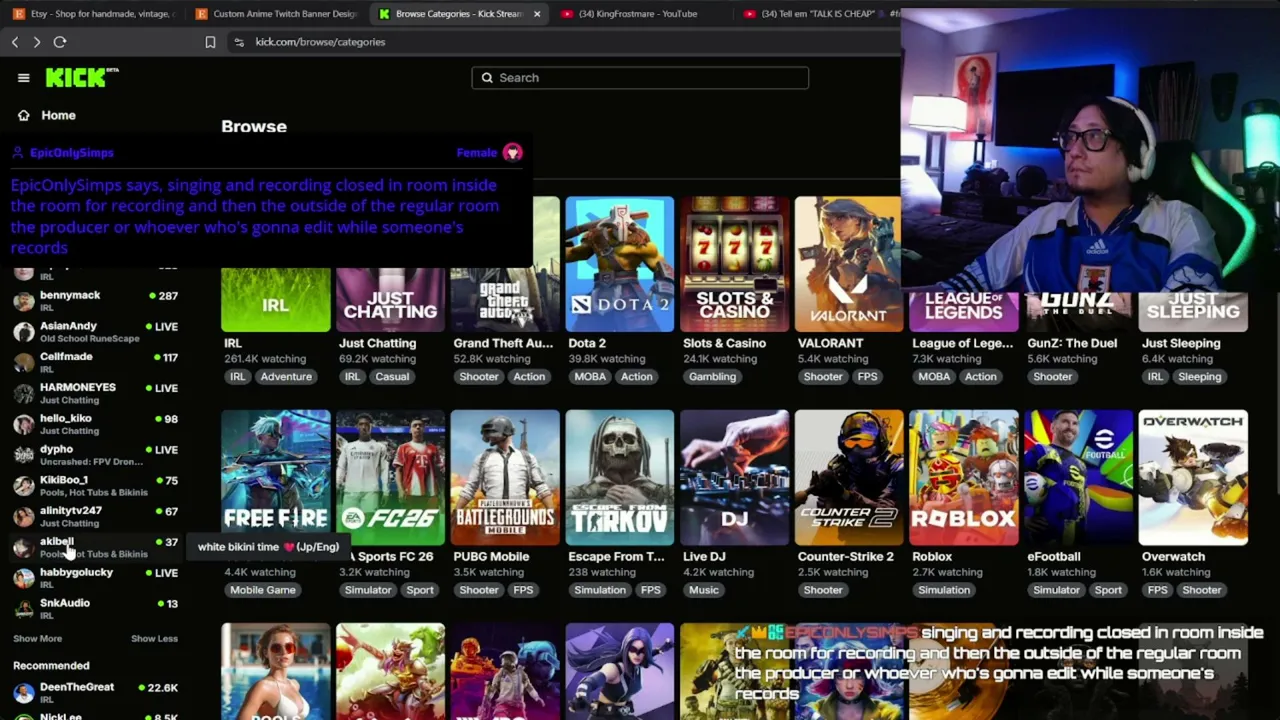Click the eFootball category title
1280x720 pixels.
pos(1054,556)
